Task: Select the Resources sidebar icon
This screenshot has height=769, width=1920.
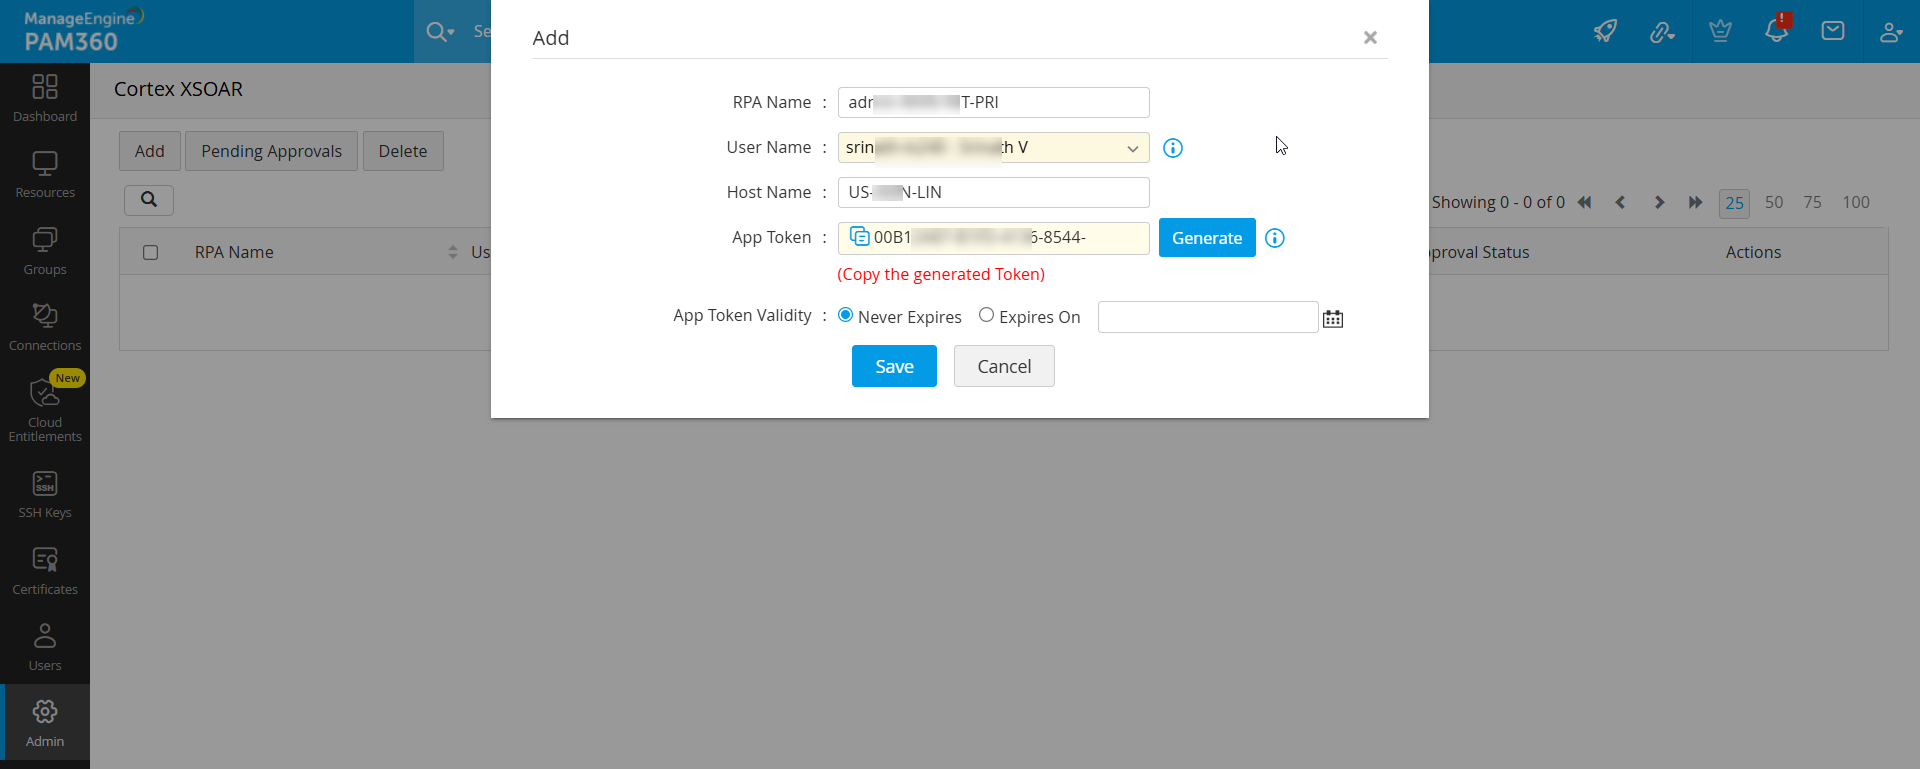Action: (x=45, y=173)
